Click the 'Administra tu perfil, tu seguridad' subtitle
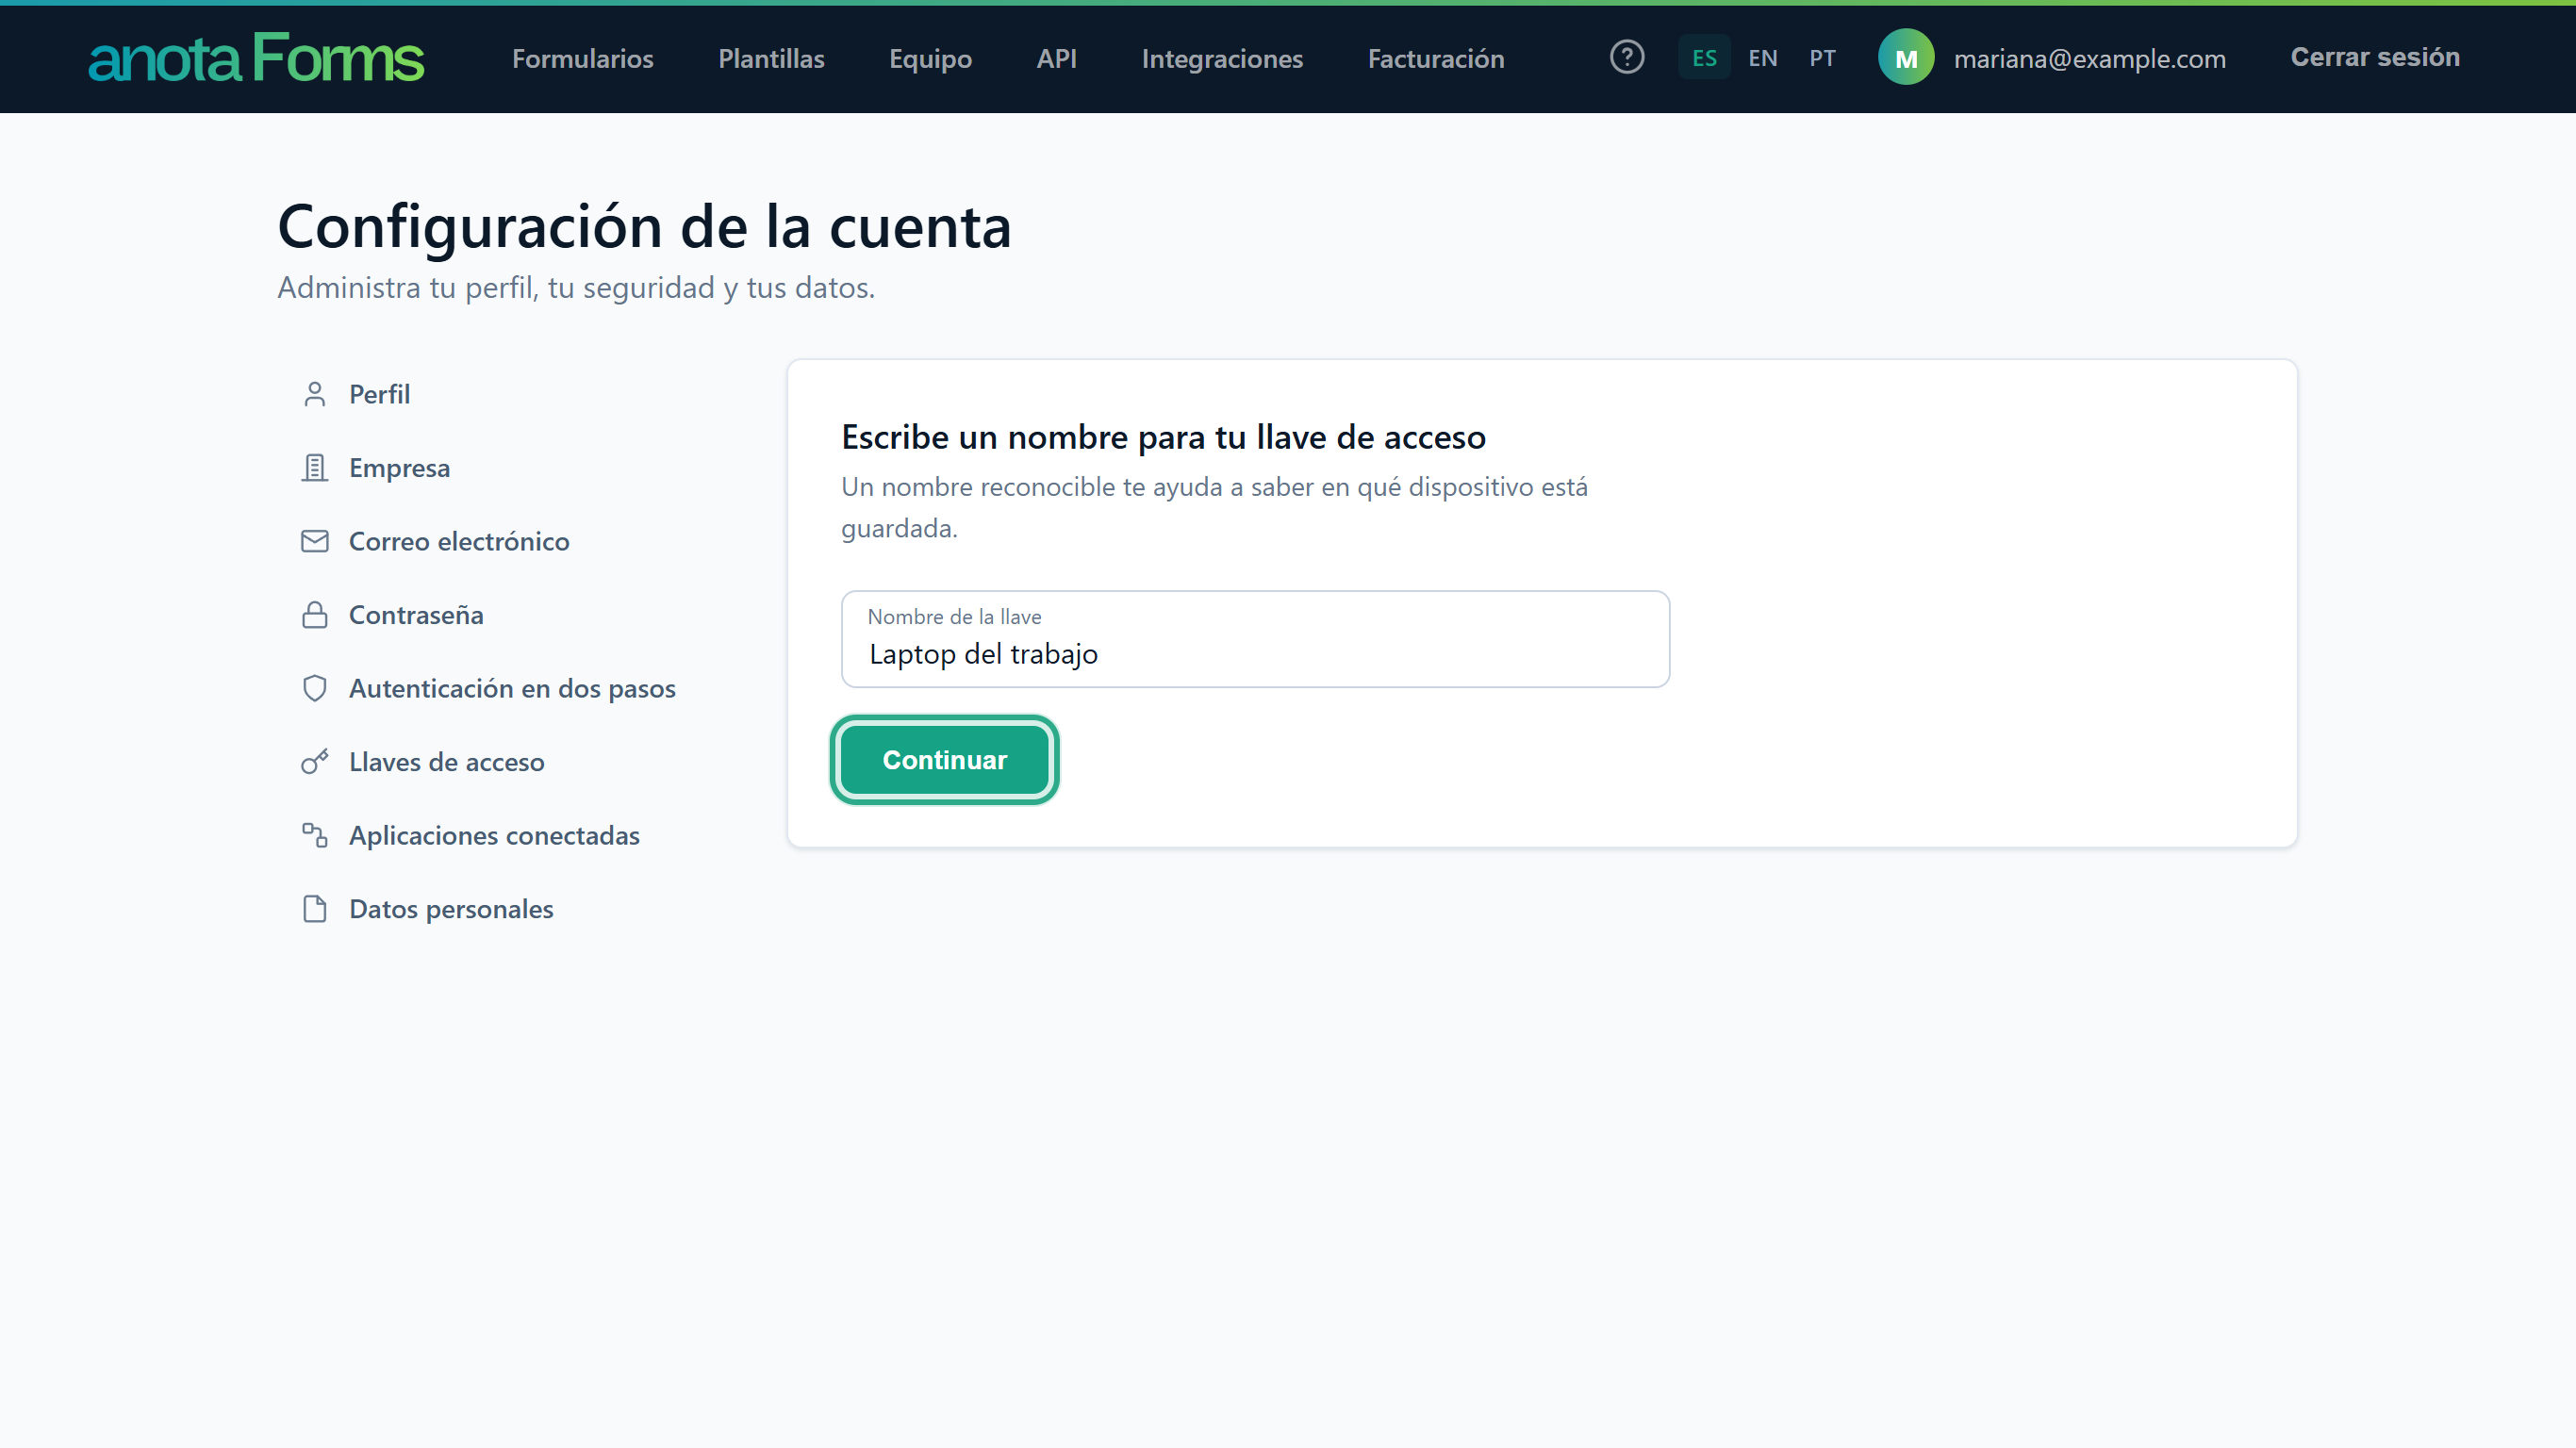 pos(576,288)
